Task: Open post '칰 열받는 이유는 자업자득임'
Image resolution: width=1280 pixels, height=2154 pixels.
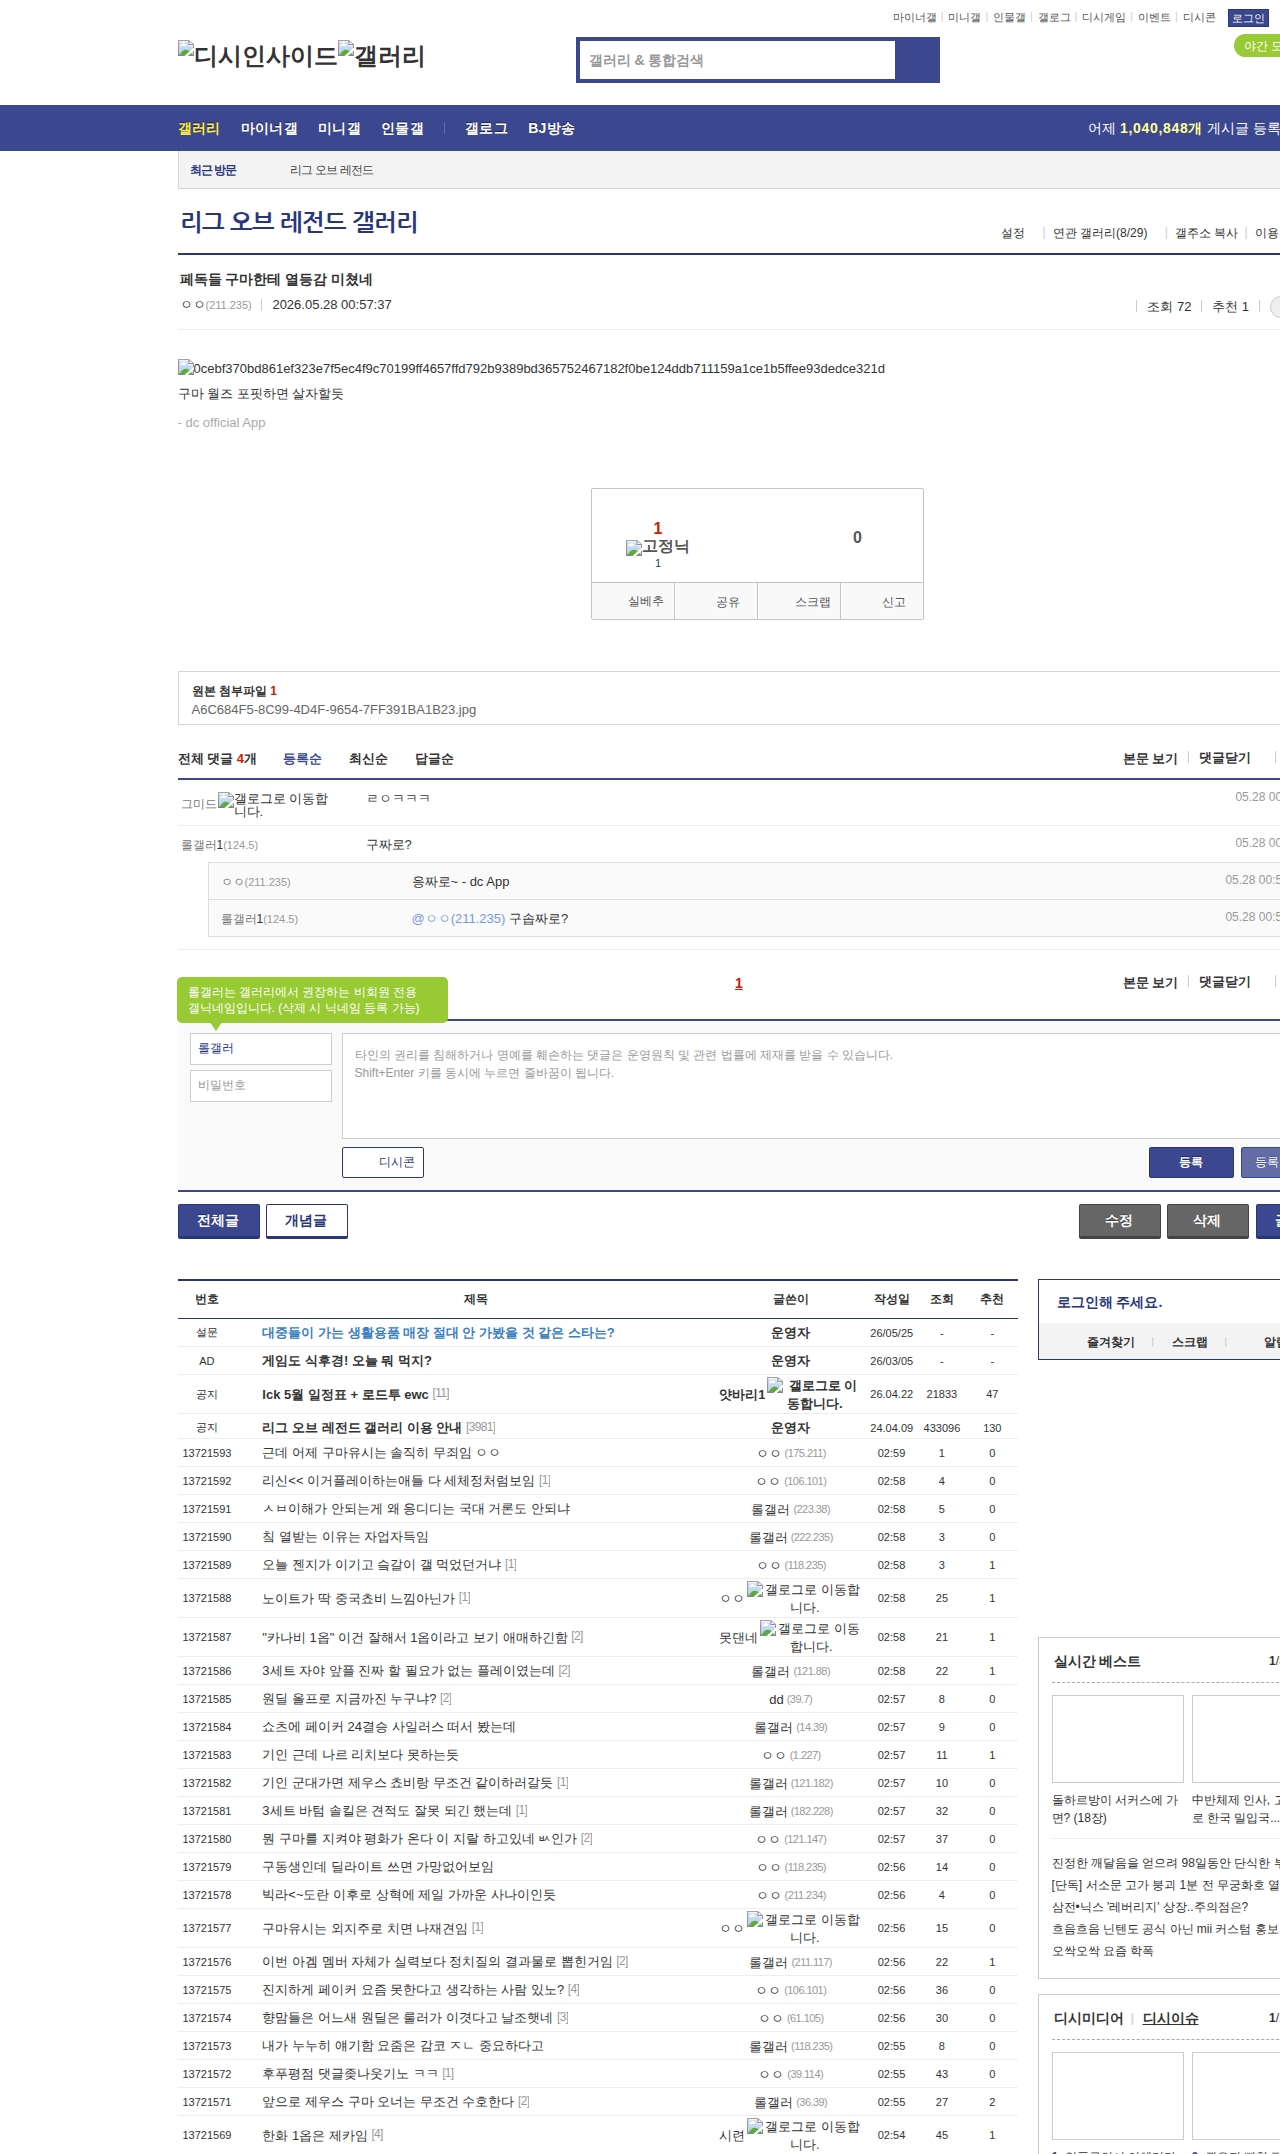Action: point(345,1537)
